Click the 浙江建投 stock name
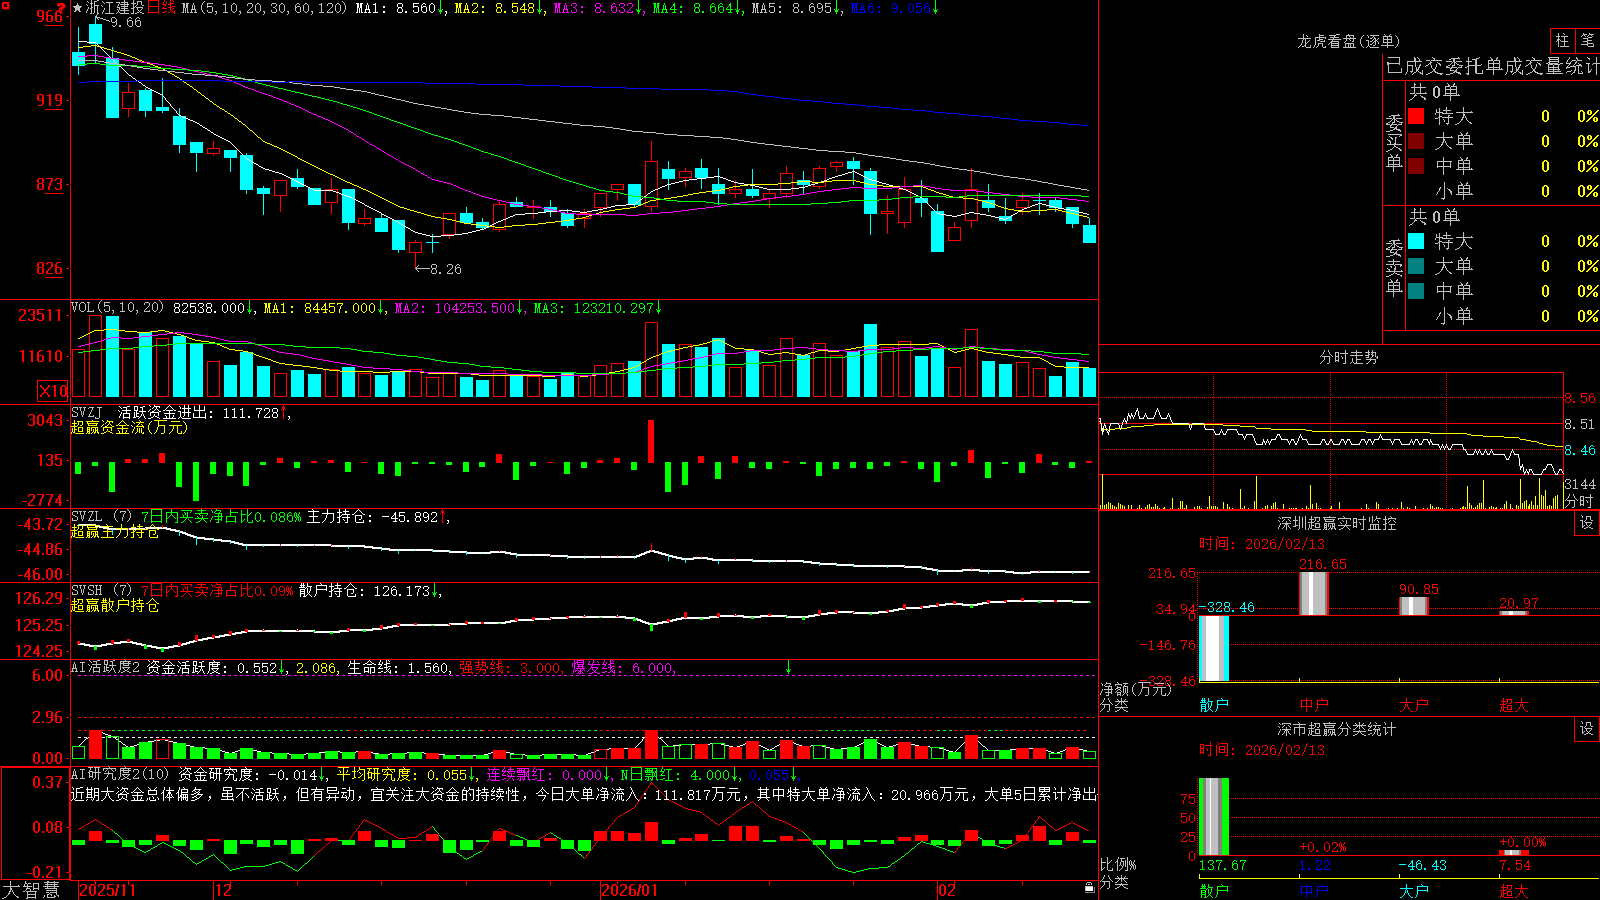The width and height of the screenshot is (1600, 900). (115, 8)
